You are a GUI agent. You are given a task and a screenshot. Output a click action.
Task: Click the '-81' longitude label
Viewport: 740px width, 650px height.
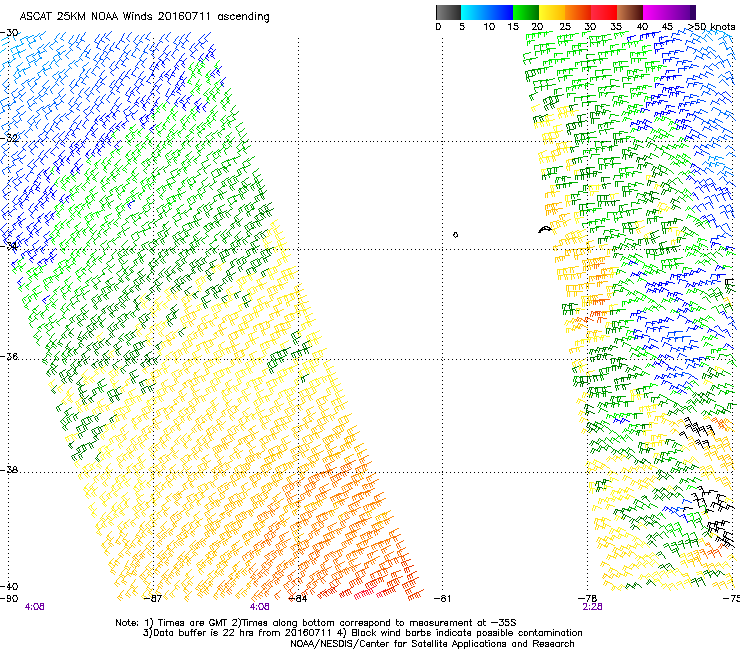click(x=442, y=599)
